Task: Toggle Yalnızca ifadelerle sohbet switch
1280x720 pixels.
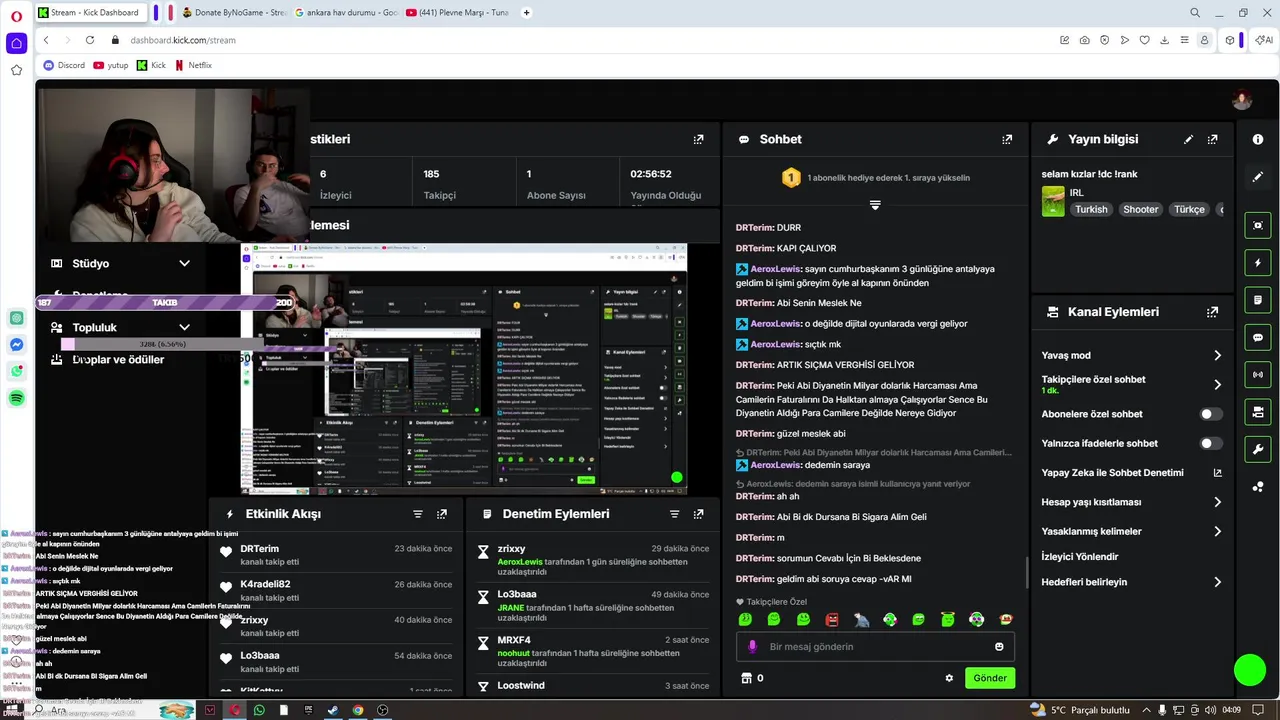Action: (1210, 443)
